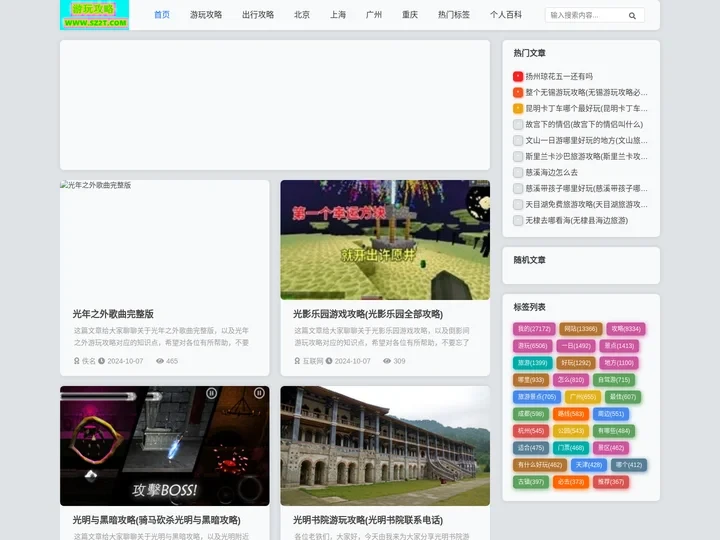
Task: Select the 成都(598) tag
Action: [530, 414]
